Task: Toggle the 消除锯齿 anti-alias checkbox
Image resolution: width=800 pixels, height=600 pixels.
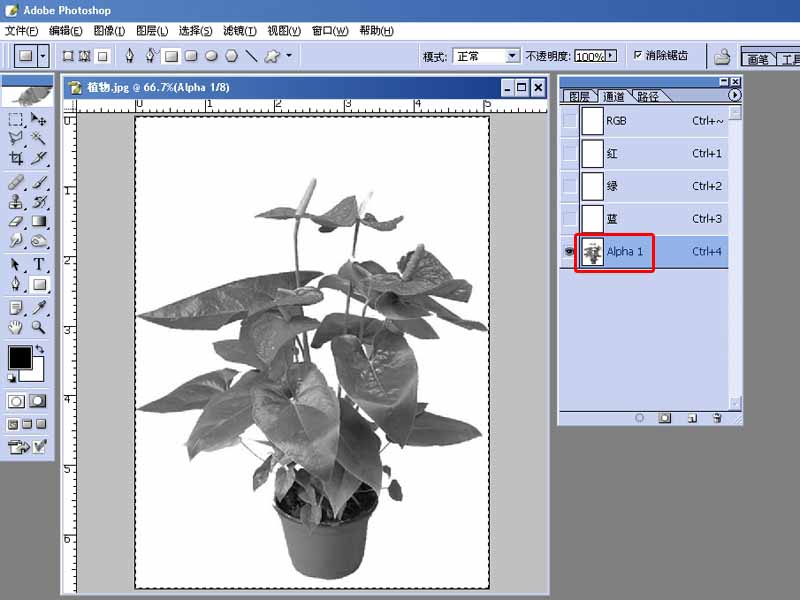Action: pos(638,56)
